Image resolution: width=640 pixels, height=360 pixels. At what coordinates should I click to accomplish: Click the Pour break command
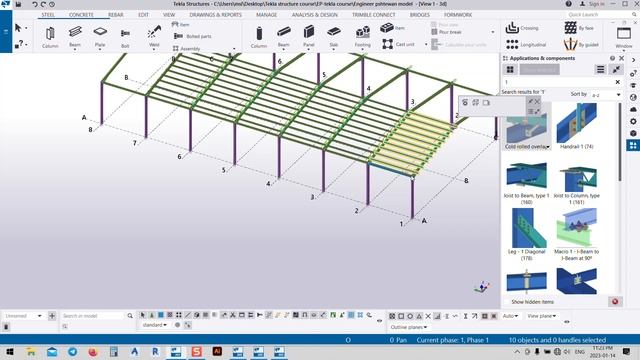[447, 32]
